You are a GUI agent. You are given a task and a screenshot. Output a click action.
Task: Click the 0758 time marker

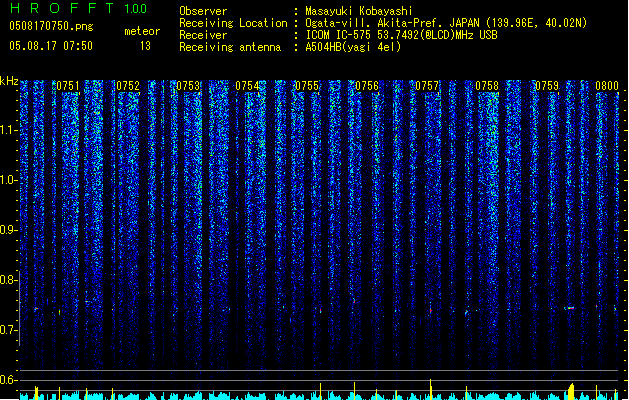click(x=487, y=86)
